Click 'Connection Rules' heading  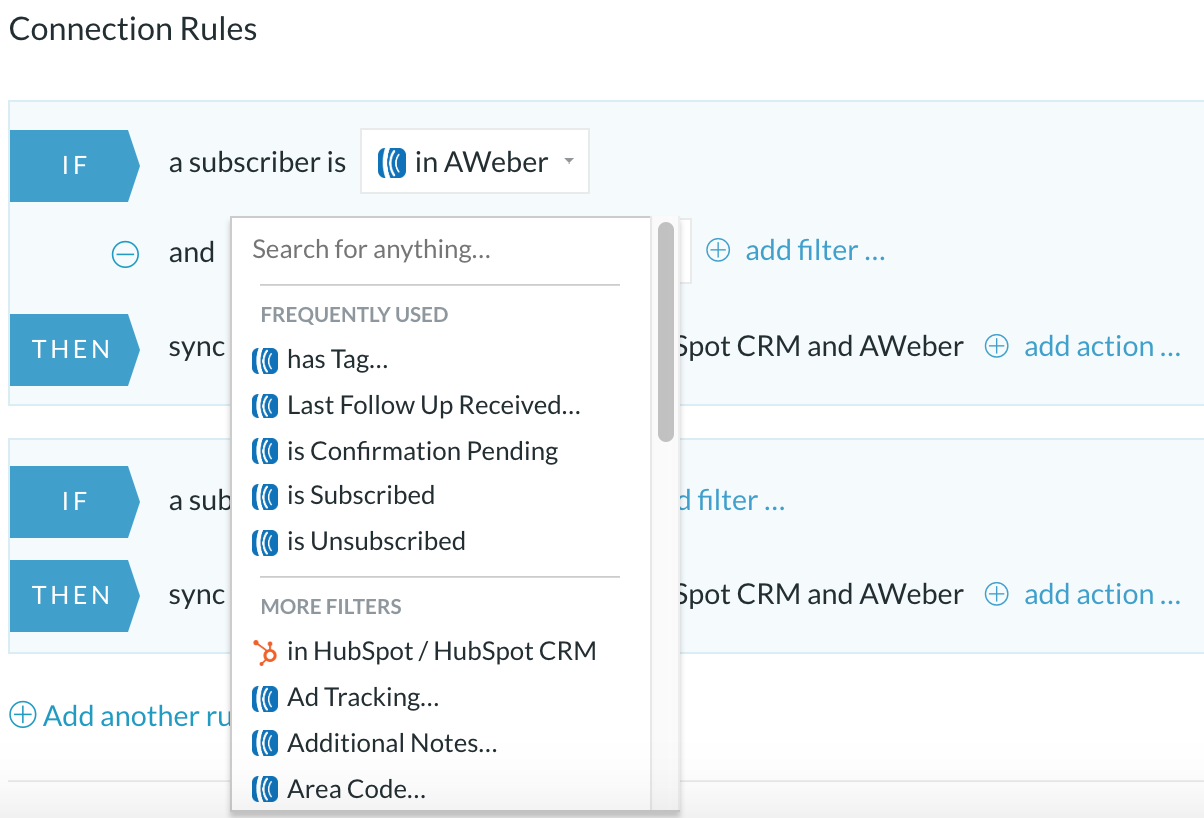[133, 29]
